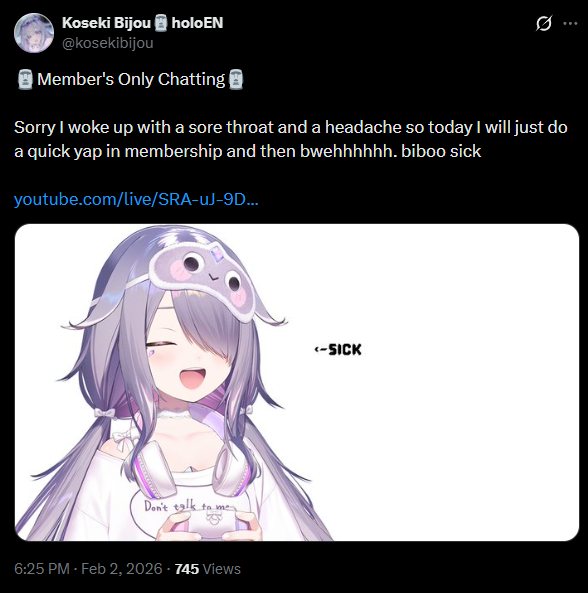Click the game controller in the character's hands
This screenshot has width=588, height=593.
point(210,524)
